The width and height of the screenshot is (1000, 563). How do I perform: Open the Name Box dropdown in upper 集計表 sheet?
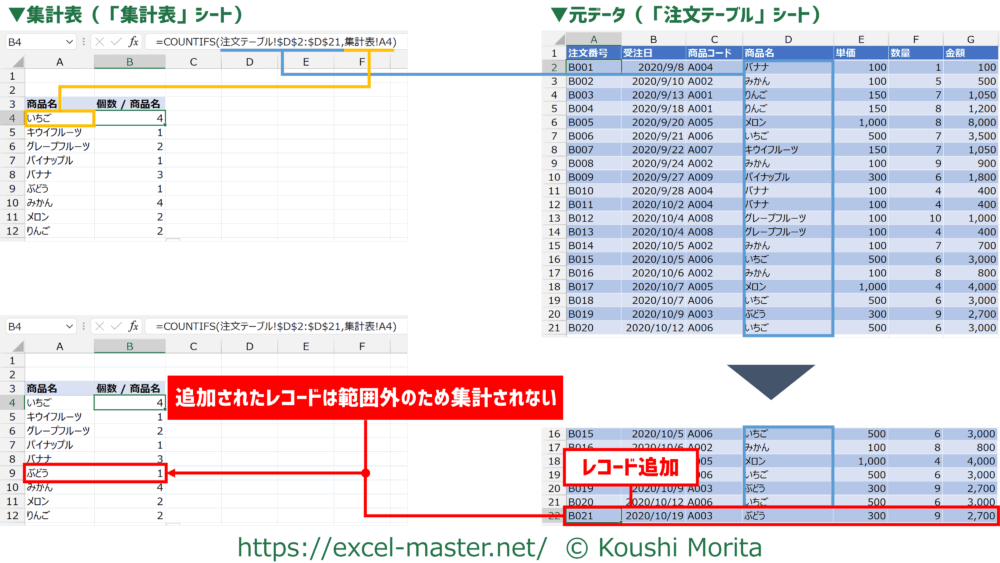point(68,42)
